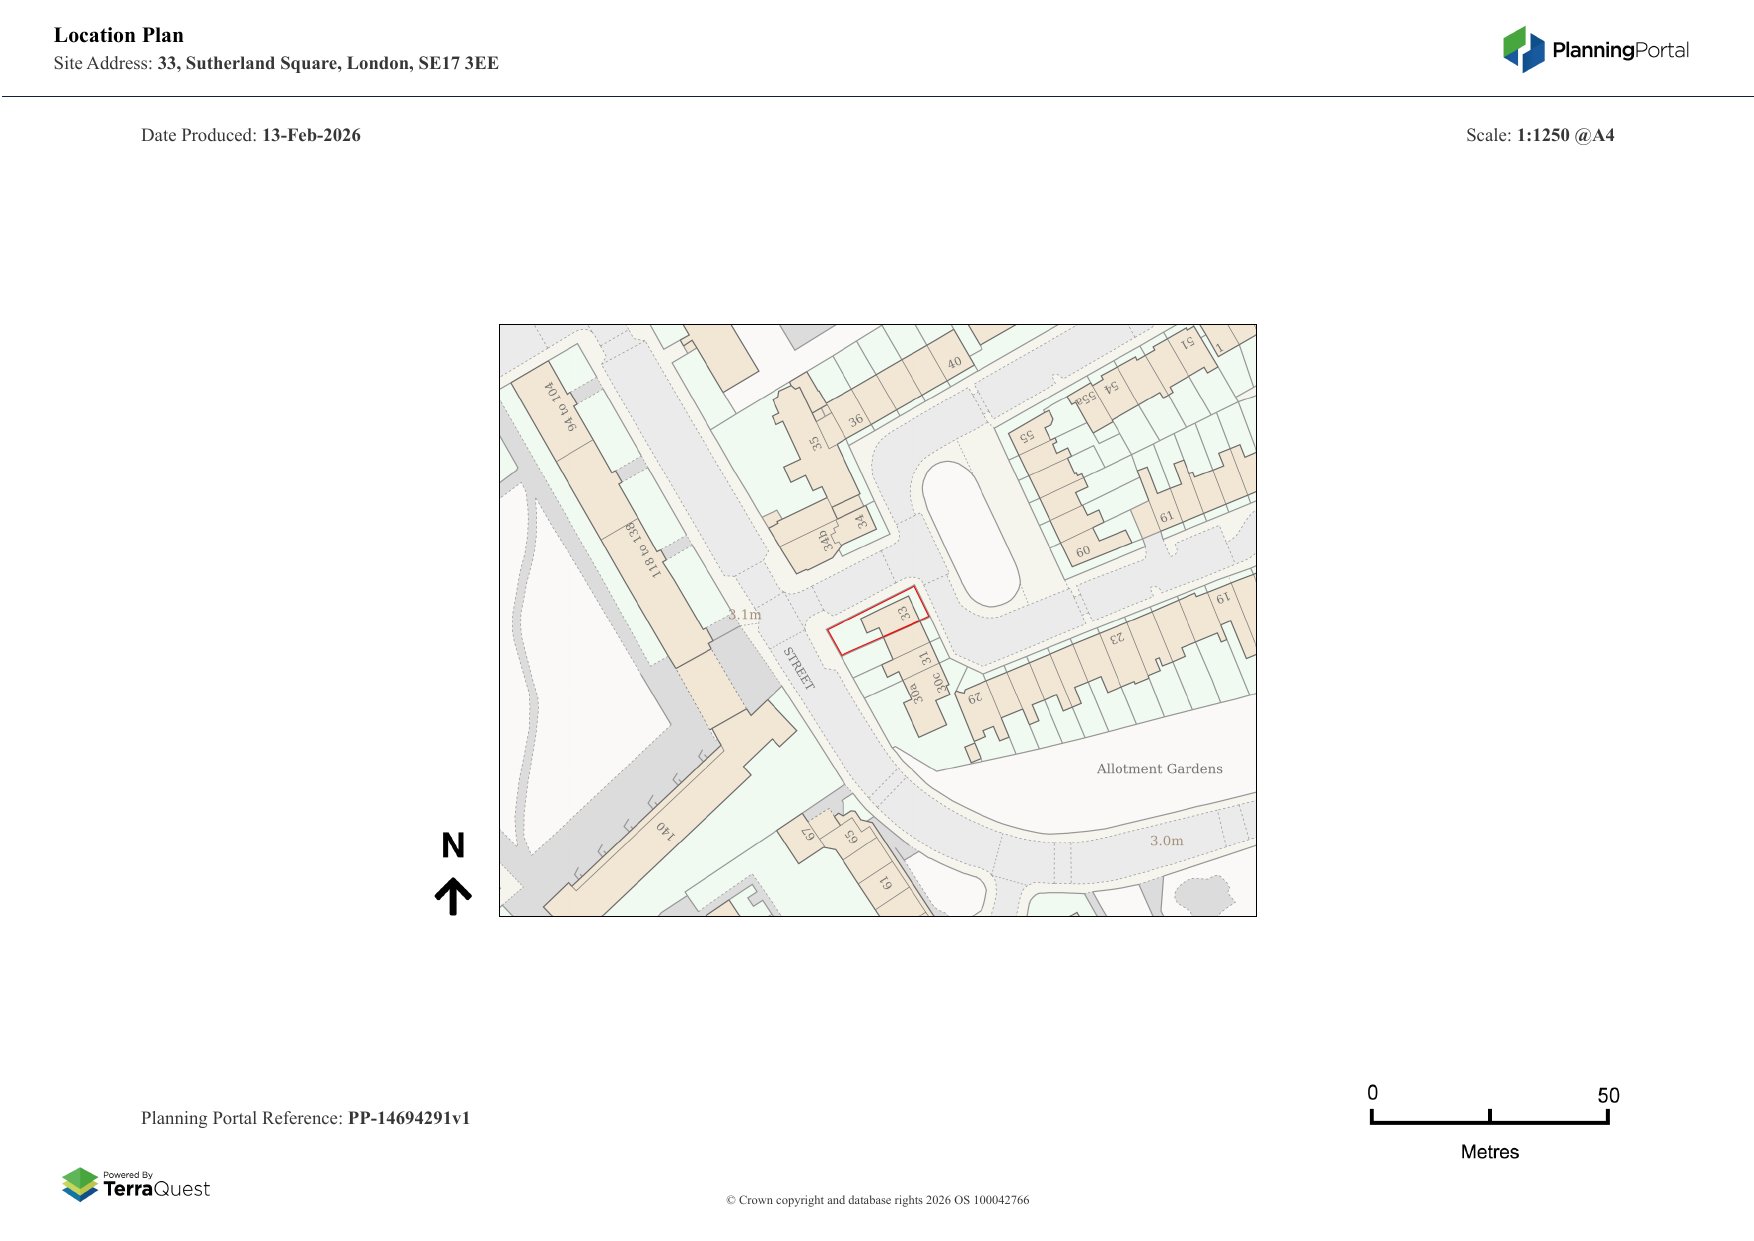Click the 0 mark on scale bar

tap(1372, 1093)
